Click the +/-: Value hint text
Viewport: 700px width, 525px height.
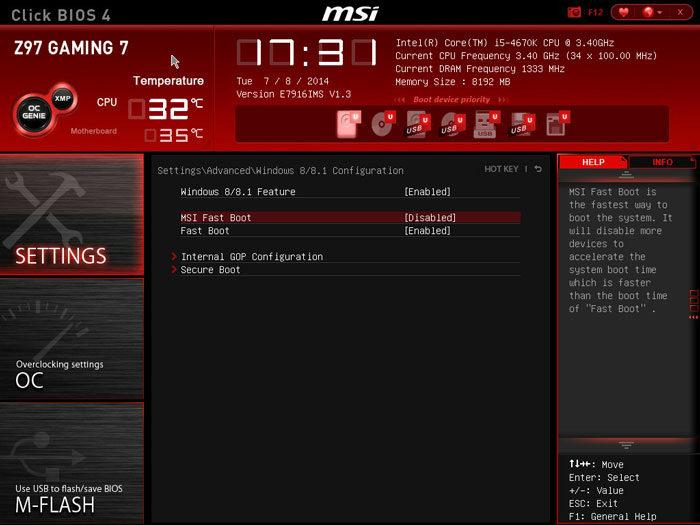coord(596,491)
